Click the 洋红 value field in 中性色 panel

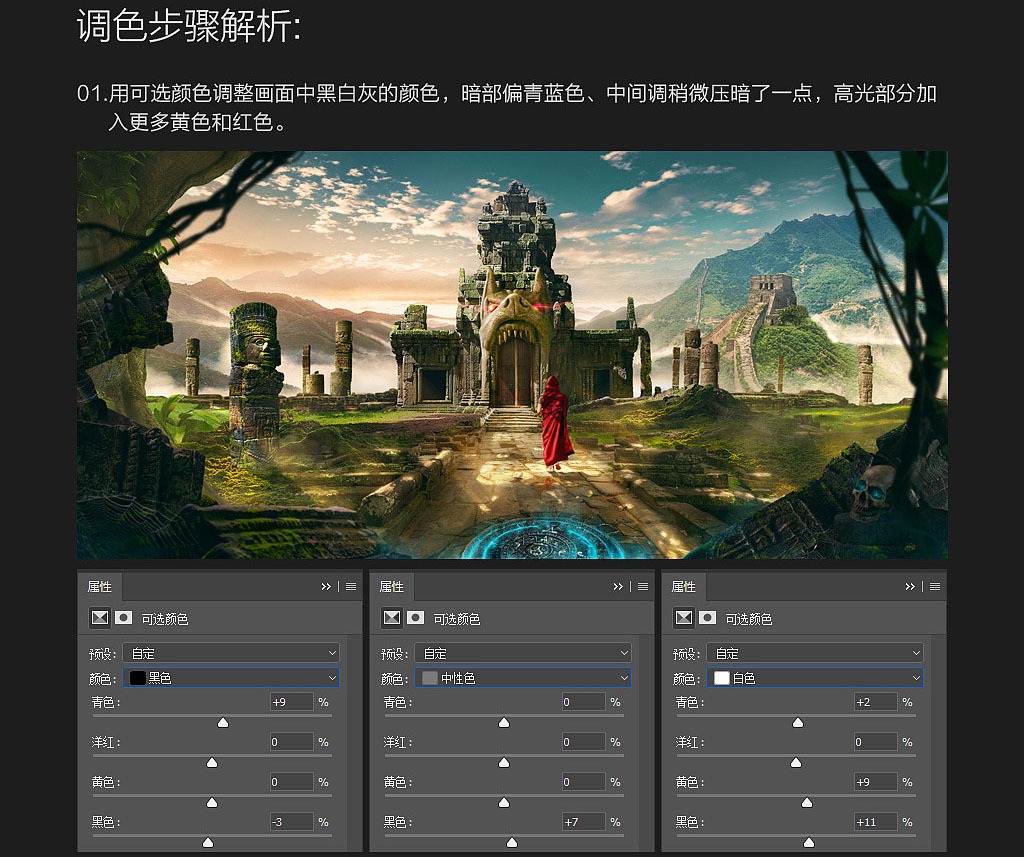click(583, 742)
